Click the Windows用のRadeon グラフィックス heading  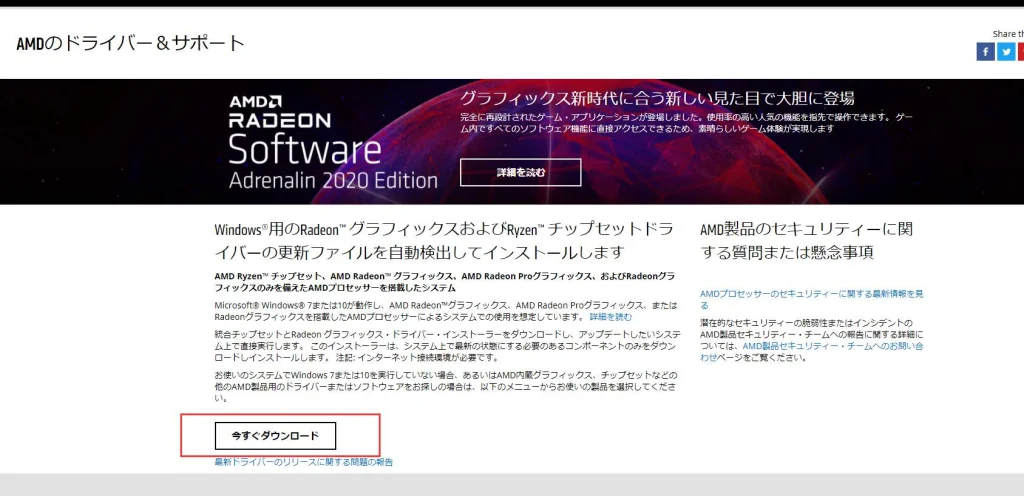tap(445, 240)
